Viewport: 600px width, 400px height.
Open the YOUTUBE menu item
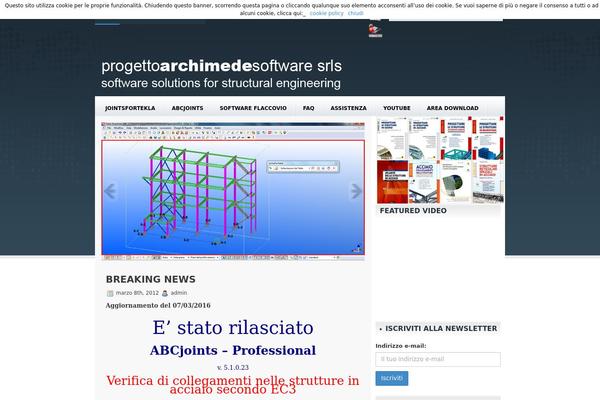(397, 108)
